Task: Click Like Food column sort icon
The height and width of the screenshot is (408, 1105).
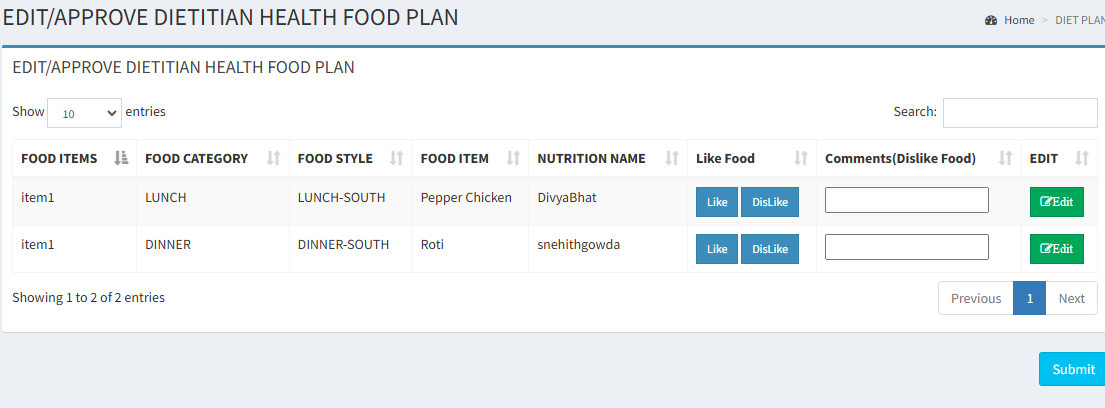Action: (x=801, y=159)
